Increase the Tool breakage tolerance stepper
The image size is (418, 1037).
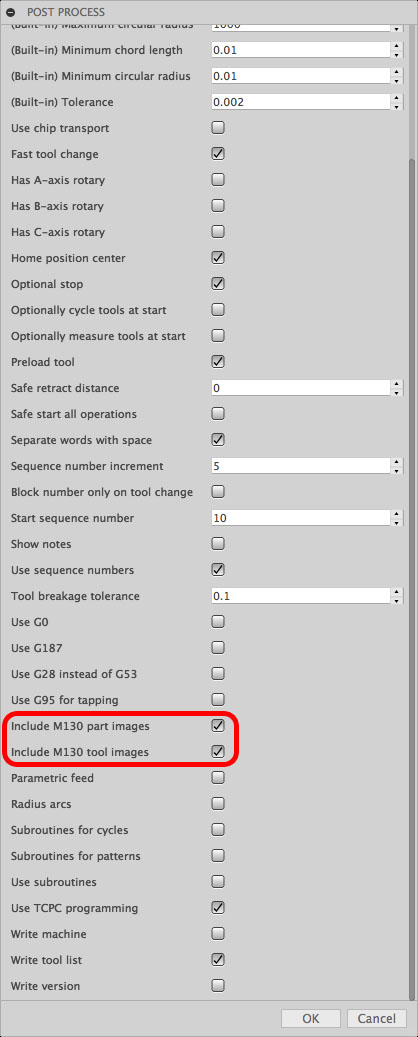396,591
